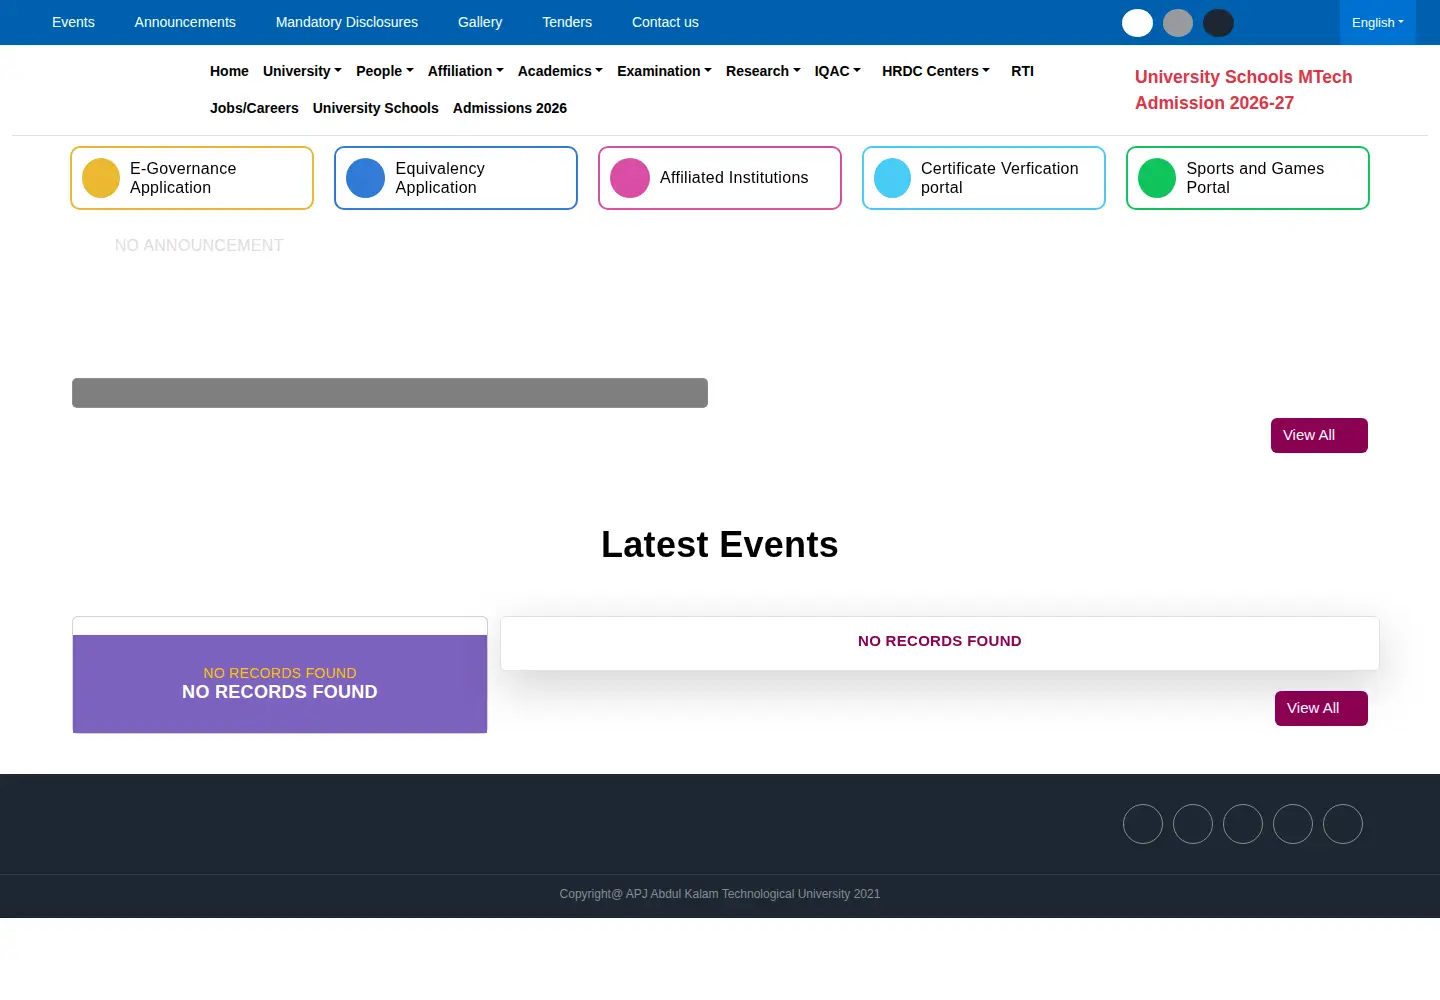Open the Admissions 2026 menu item

(x=510, y=108)
